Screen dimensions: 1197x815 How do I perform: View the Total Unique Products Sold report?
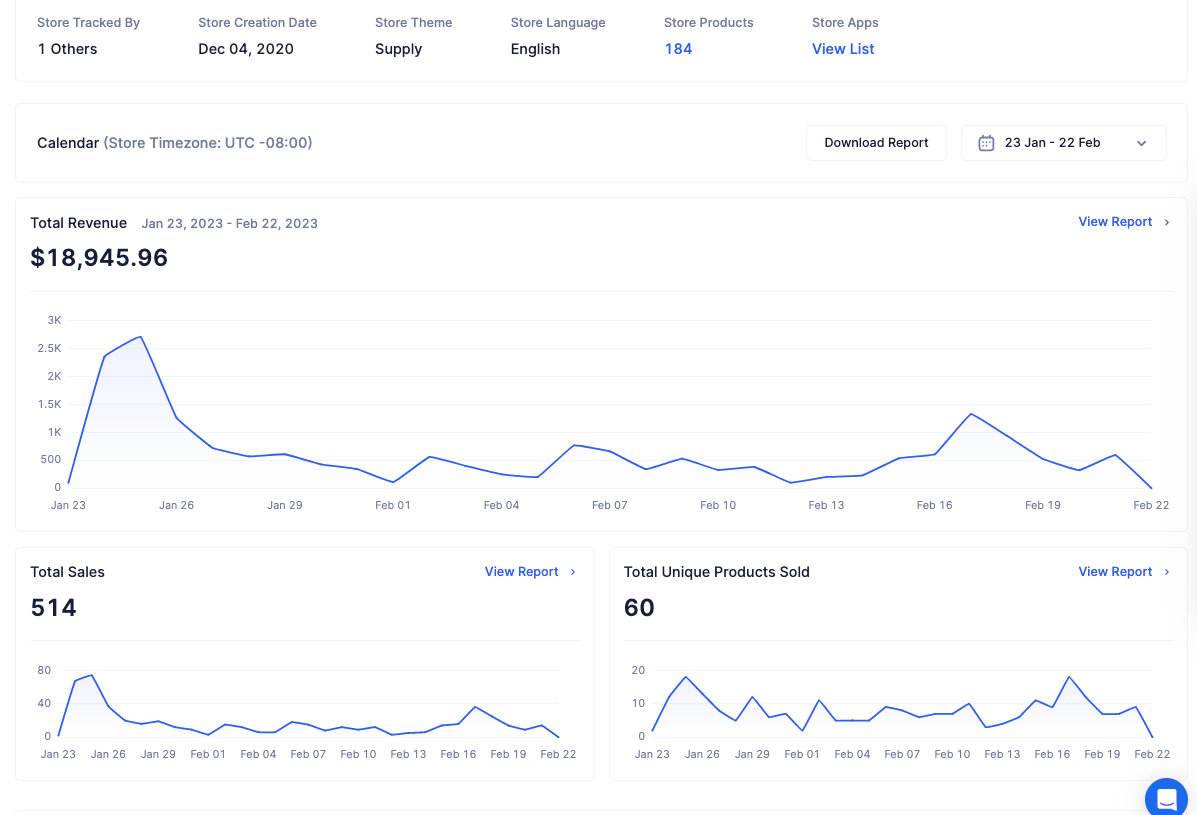[x=1115, y=572]
